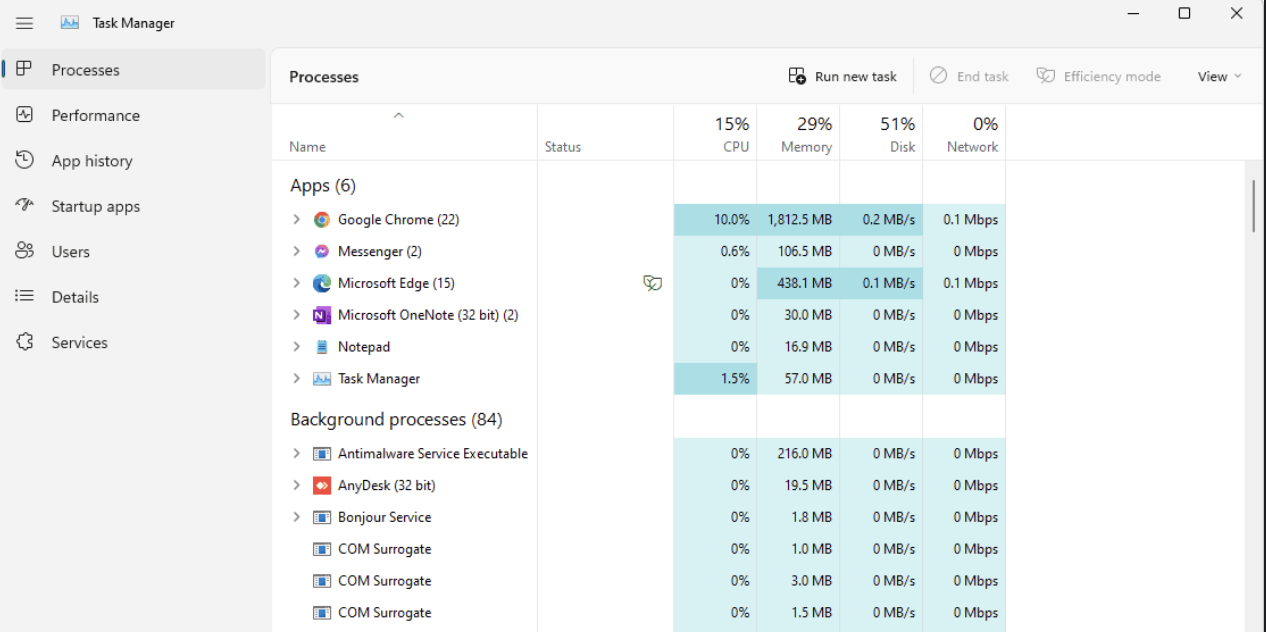Select the Apps (6) group heading
The image size is (1266, 632).
(x=323, y=185)
